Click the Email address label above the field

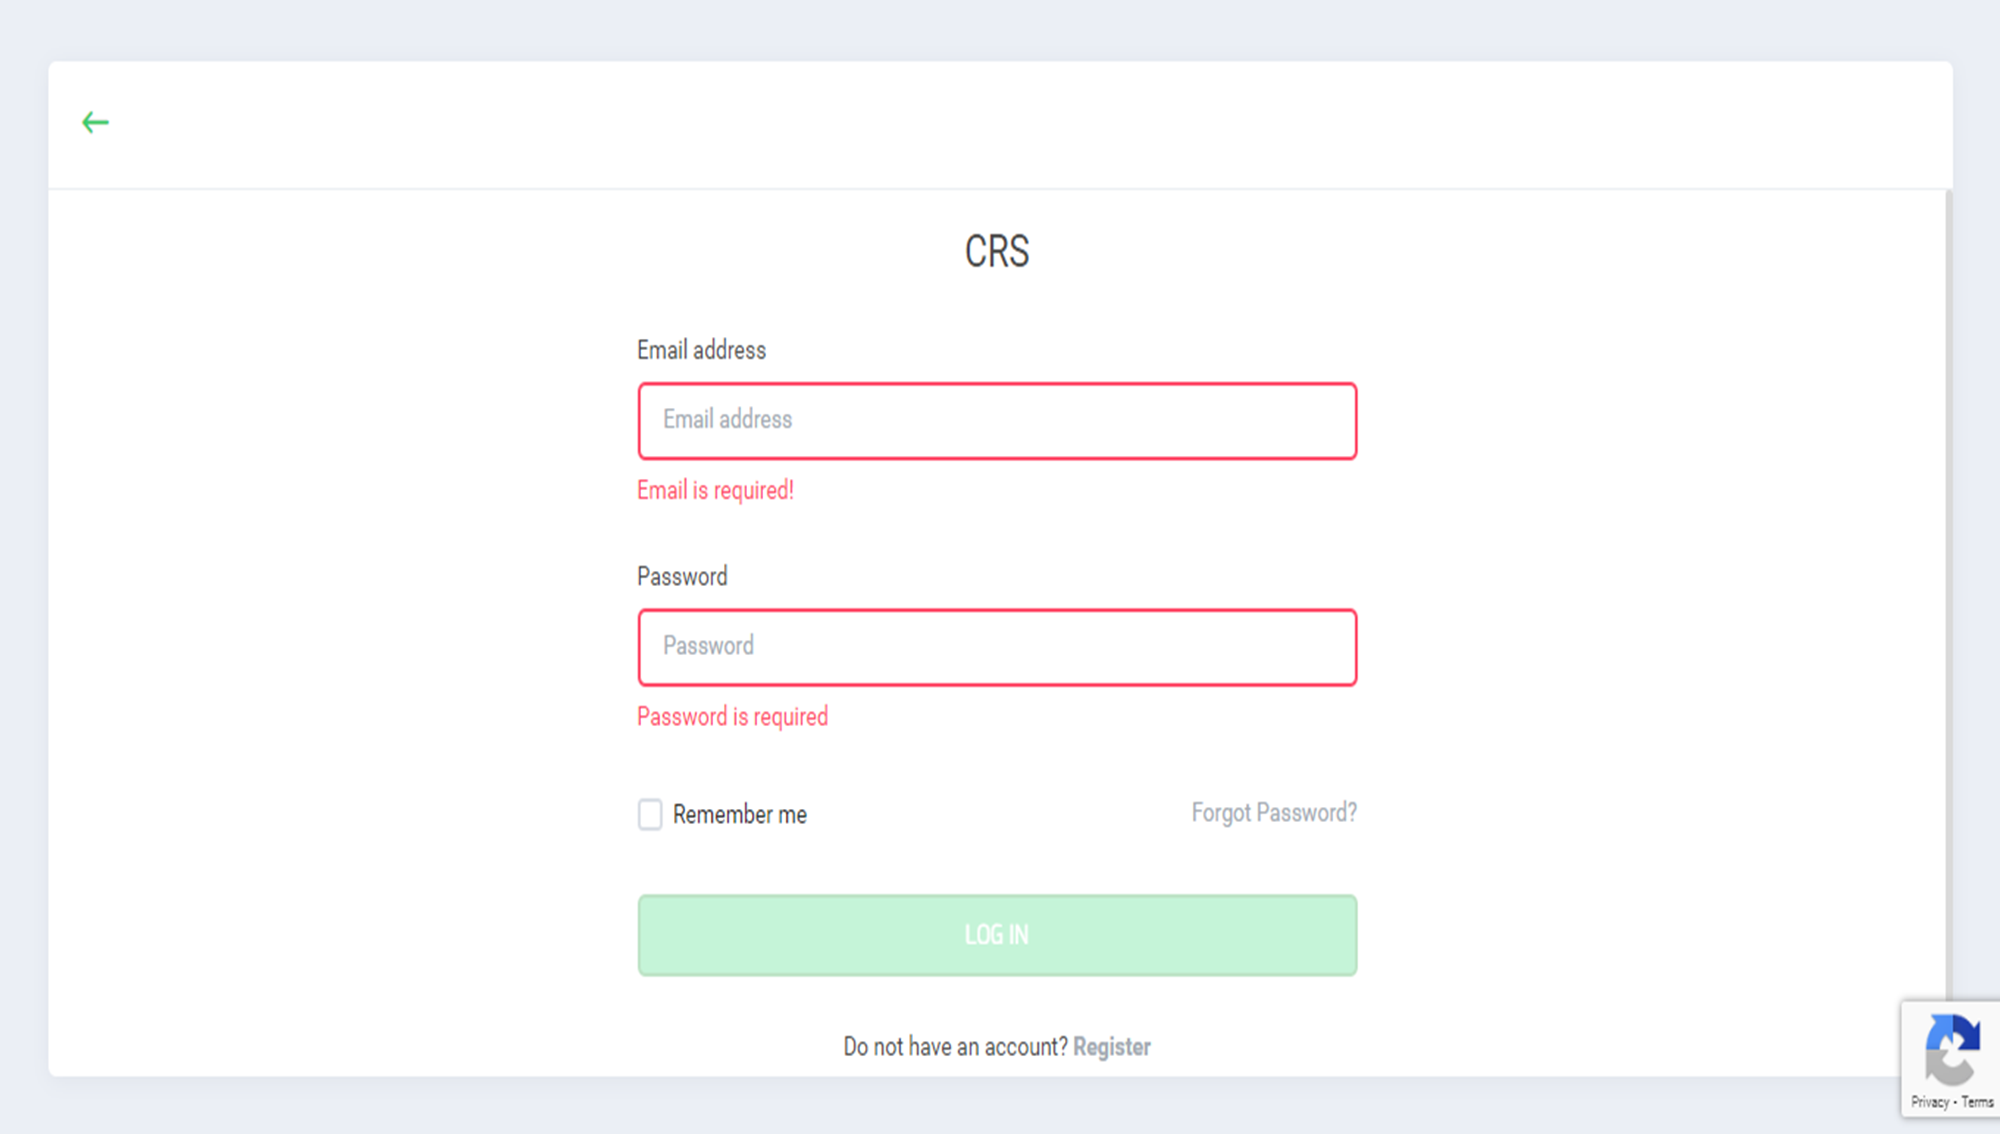[701, 350]
